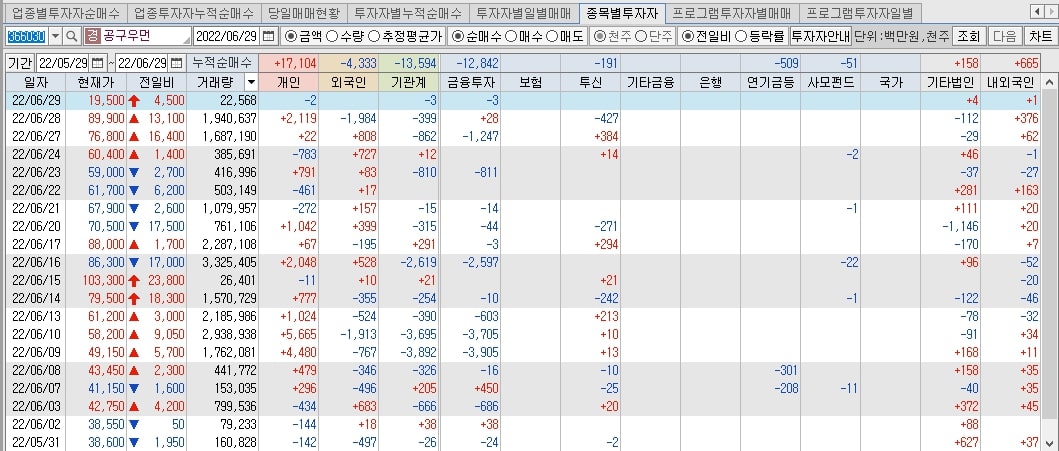The height and width of the screenshot is (451, 1059).
Task: Click 일자 column header
Action: click(x=36, y=83)
